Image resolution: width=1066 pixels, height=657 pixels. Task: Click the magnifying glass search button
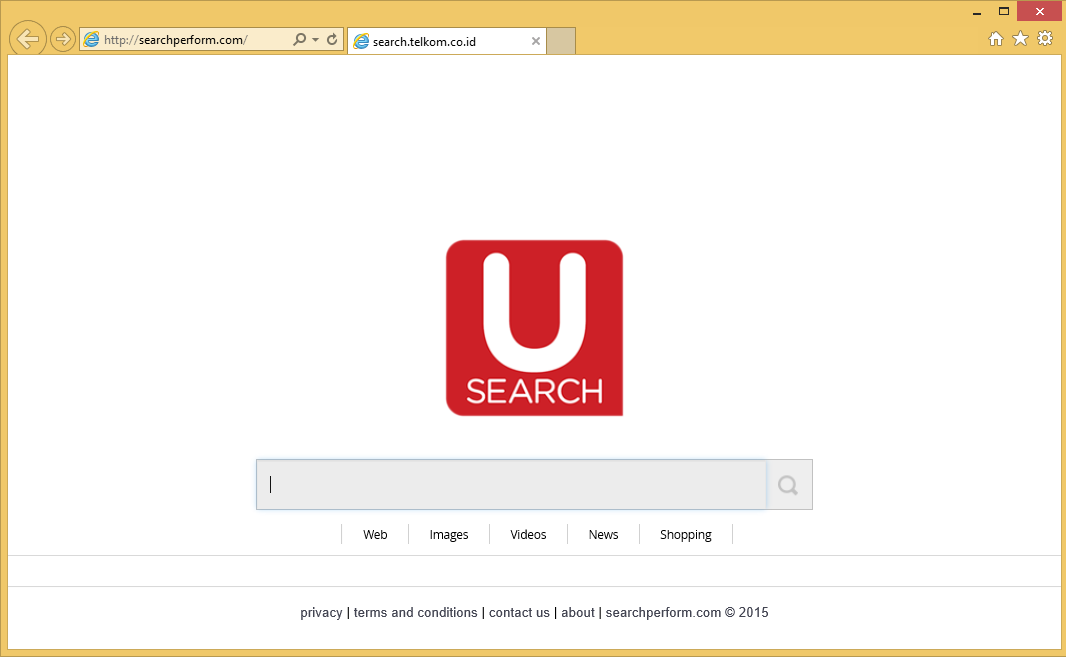click(787, 484)
